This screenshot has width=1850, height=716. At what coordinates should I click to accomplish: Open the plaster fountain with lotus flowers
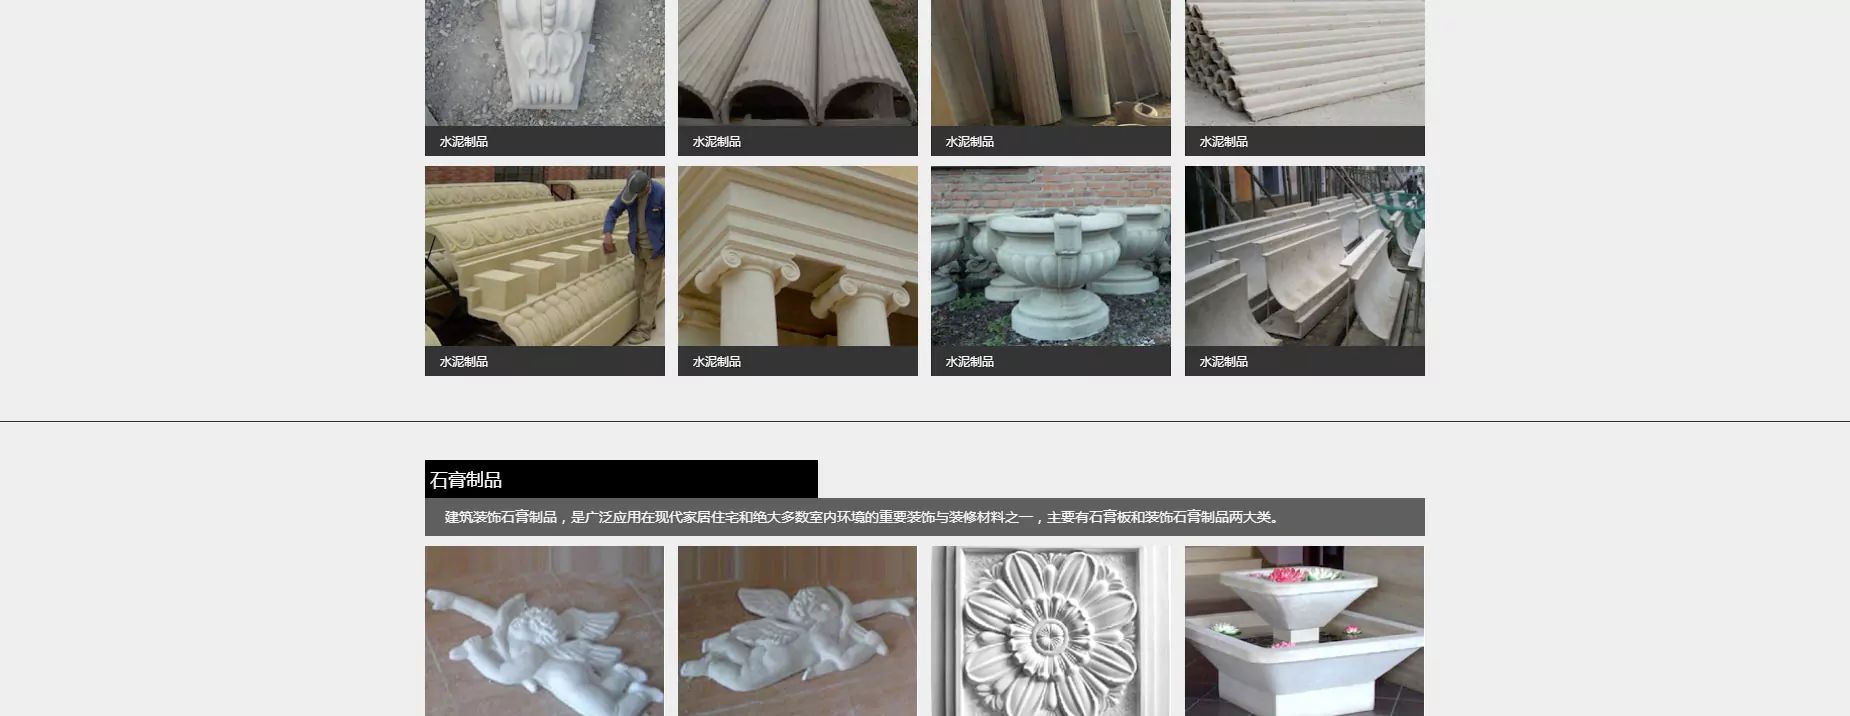point(1304,631)
